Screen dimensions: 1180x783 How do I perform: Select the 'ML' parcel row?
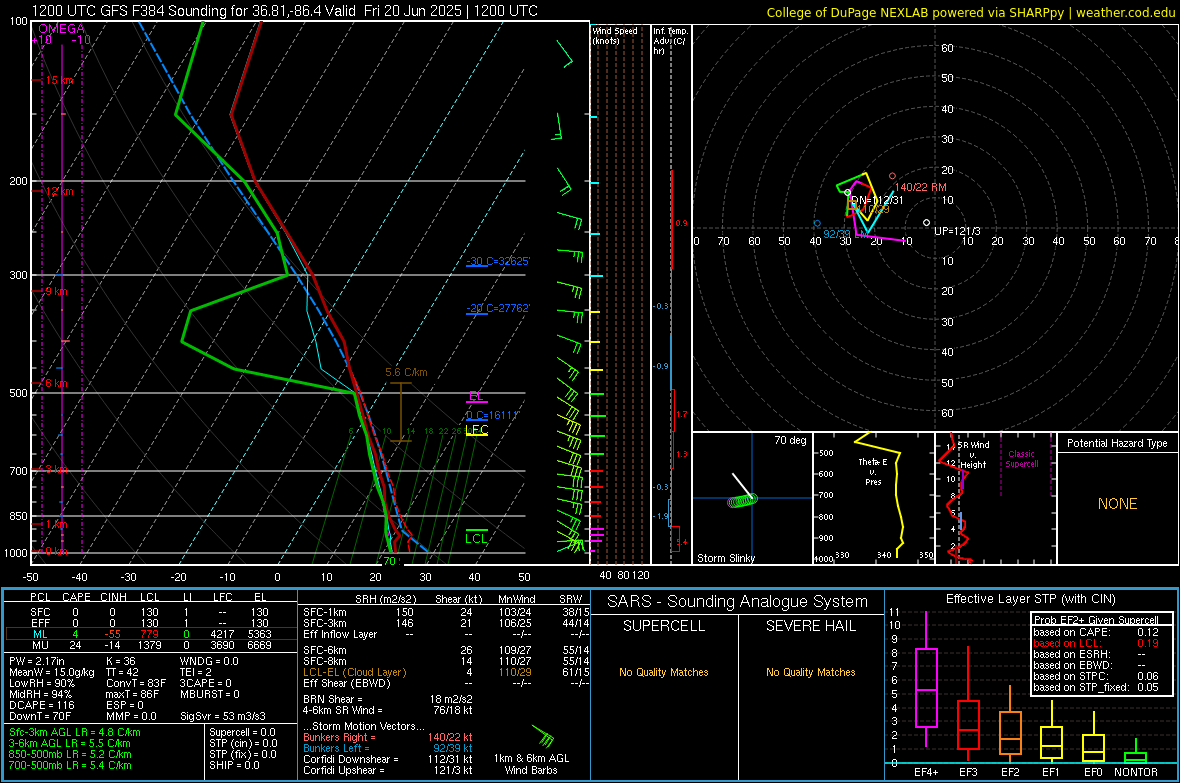[x=150, y=634]
